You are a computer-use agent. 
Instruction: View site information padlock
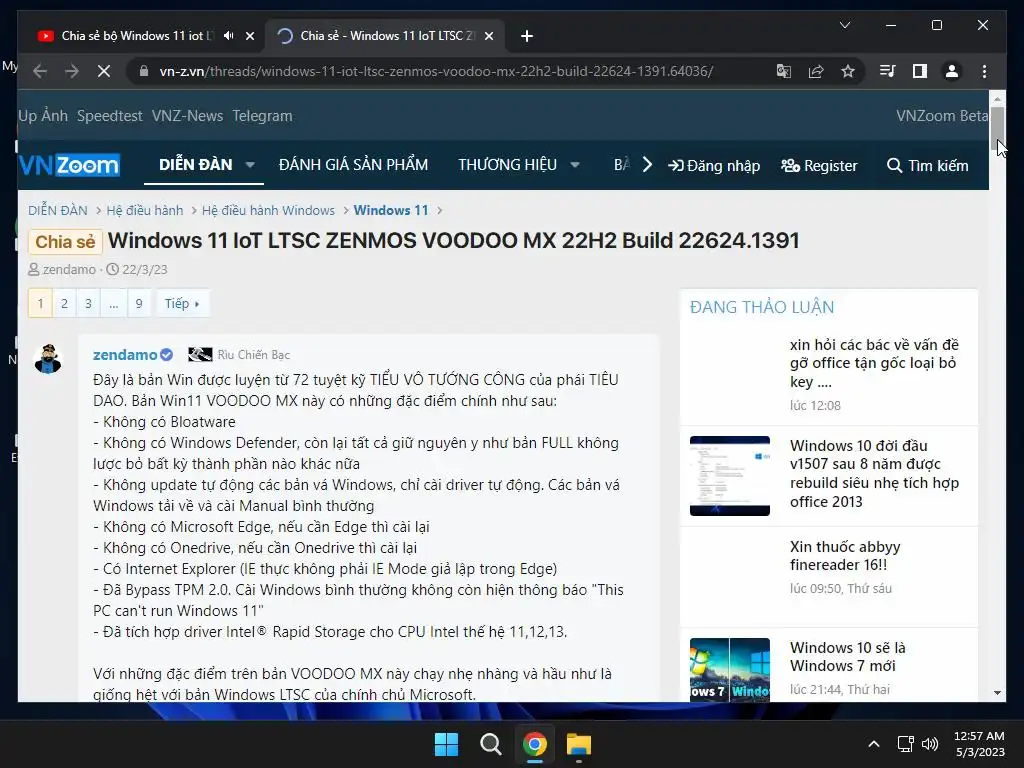coord(144,71)
